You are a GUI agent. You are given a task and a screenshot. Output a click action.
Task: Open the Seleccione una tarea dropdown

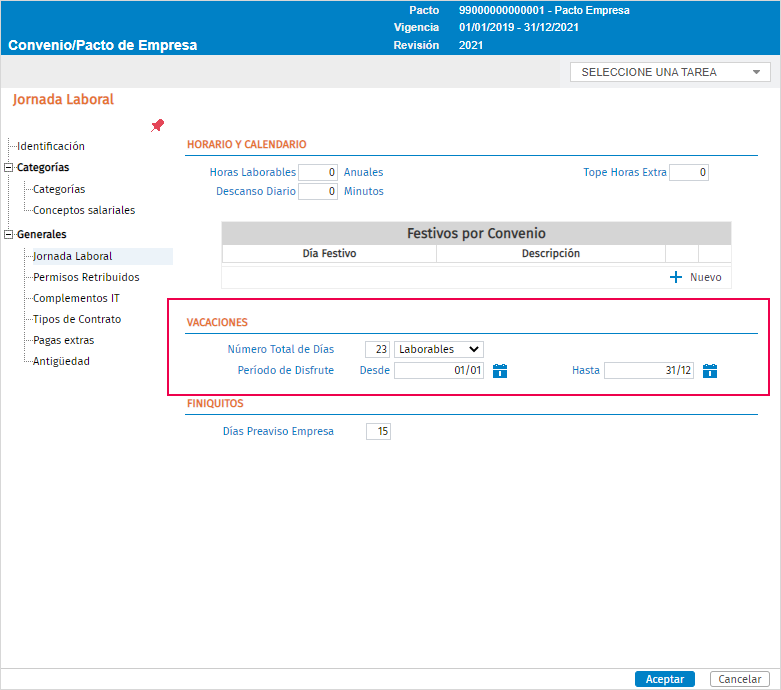pyautogui.click(x=670, y=72)
